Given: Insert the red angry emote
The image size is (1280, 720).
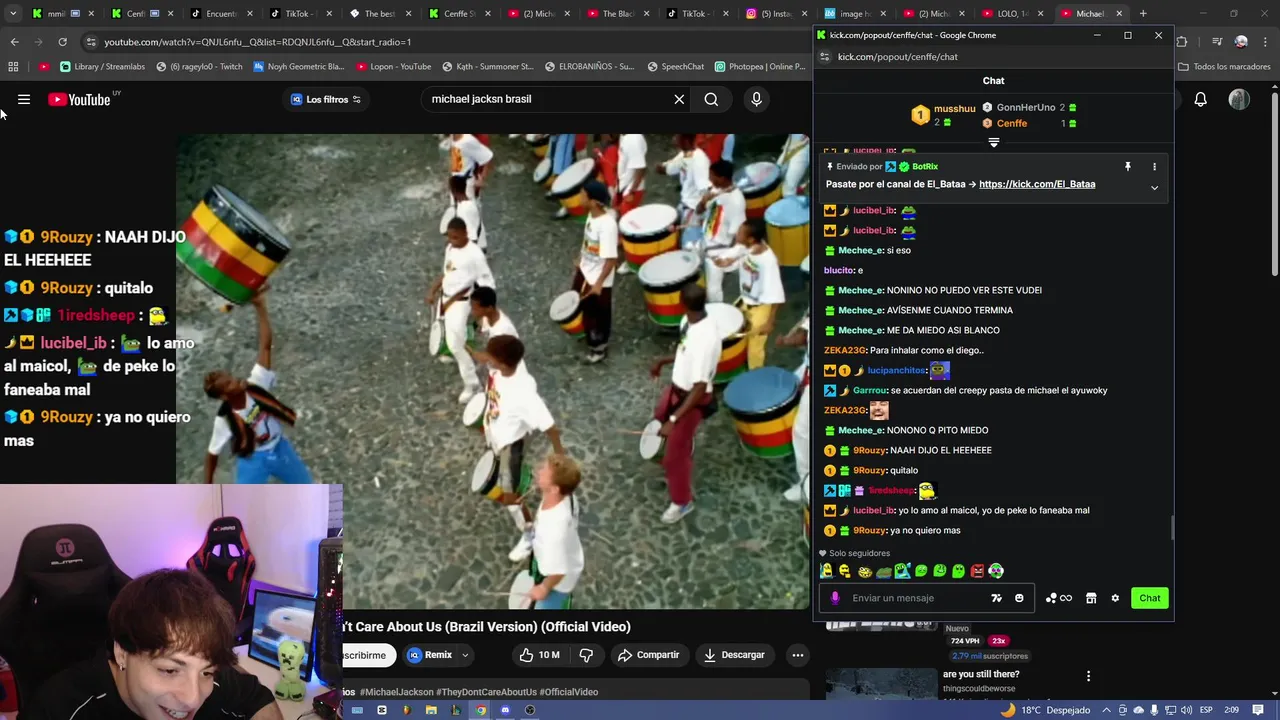Looking at the screenshot, I should click(x=977, y=571).
